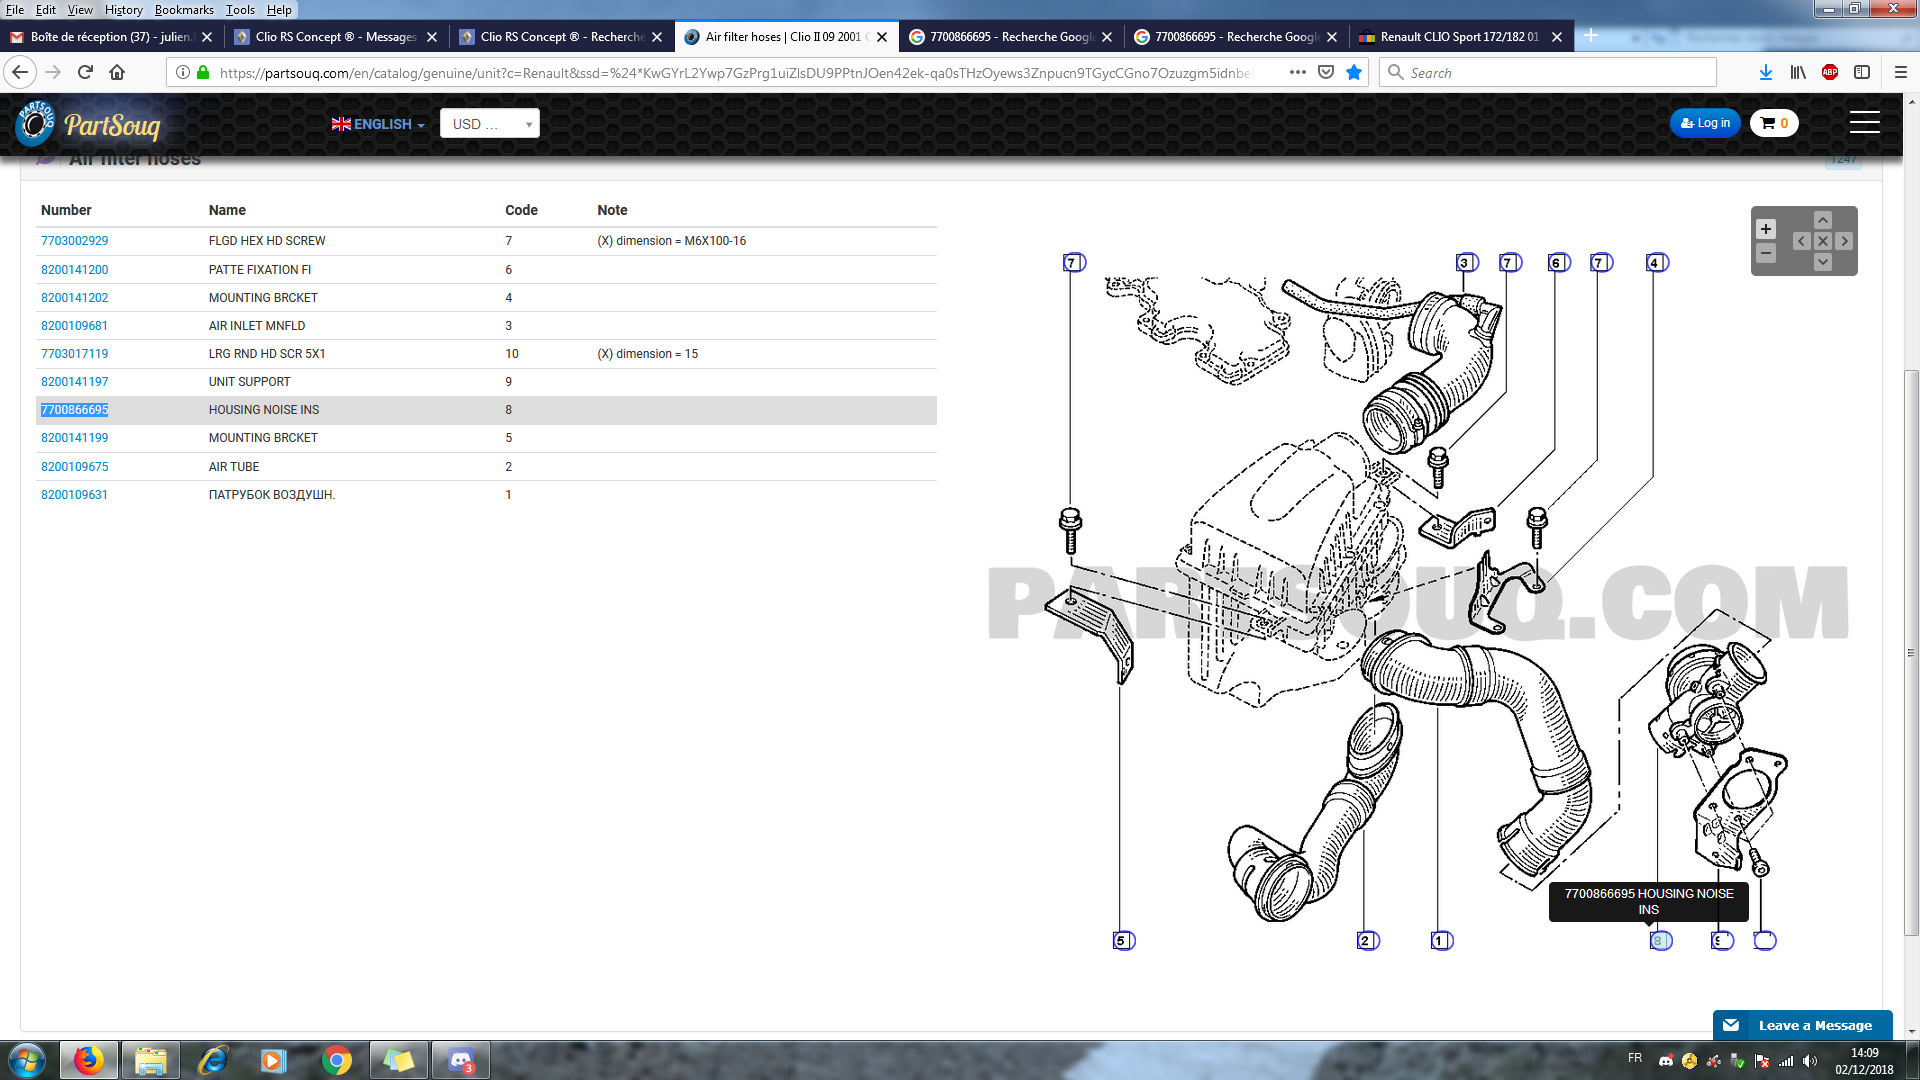The image size is (1920, 1080).
Task: Click Leave a Message chat button
Action: click(1803, 1025)
